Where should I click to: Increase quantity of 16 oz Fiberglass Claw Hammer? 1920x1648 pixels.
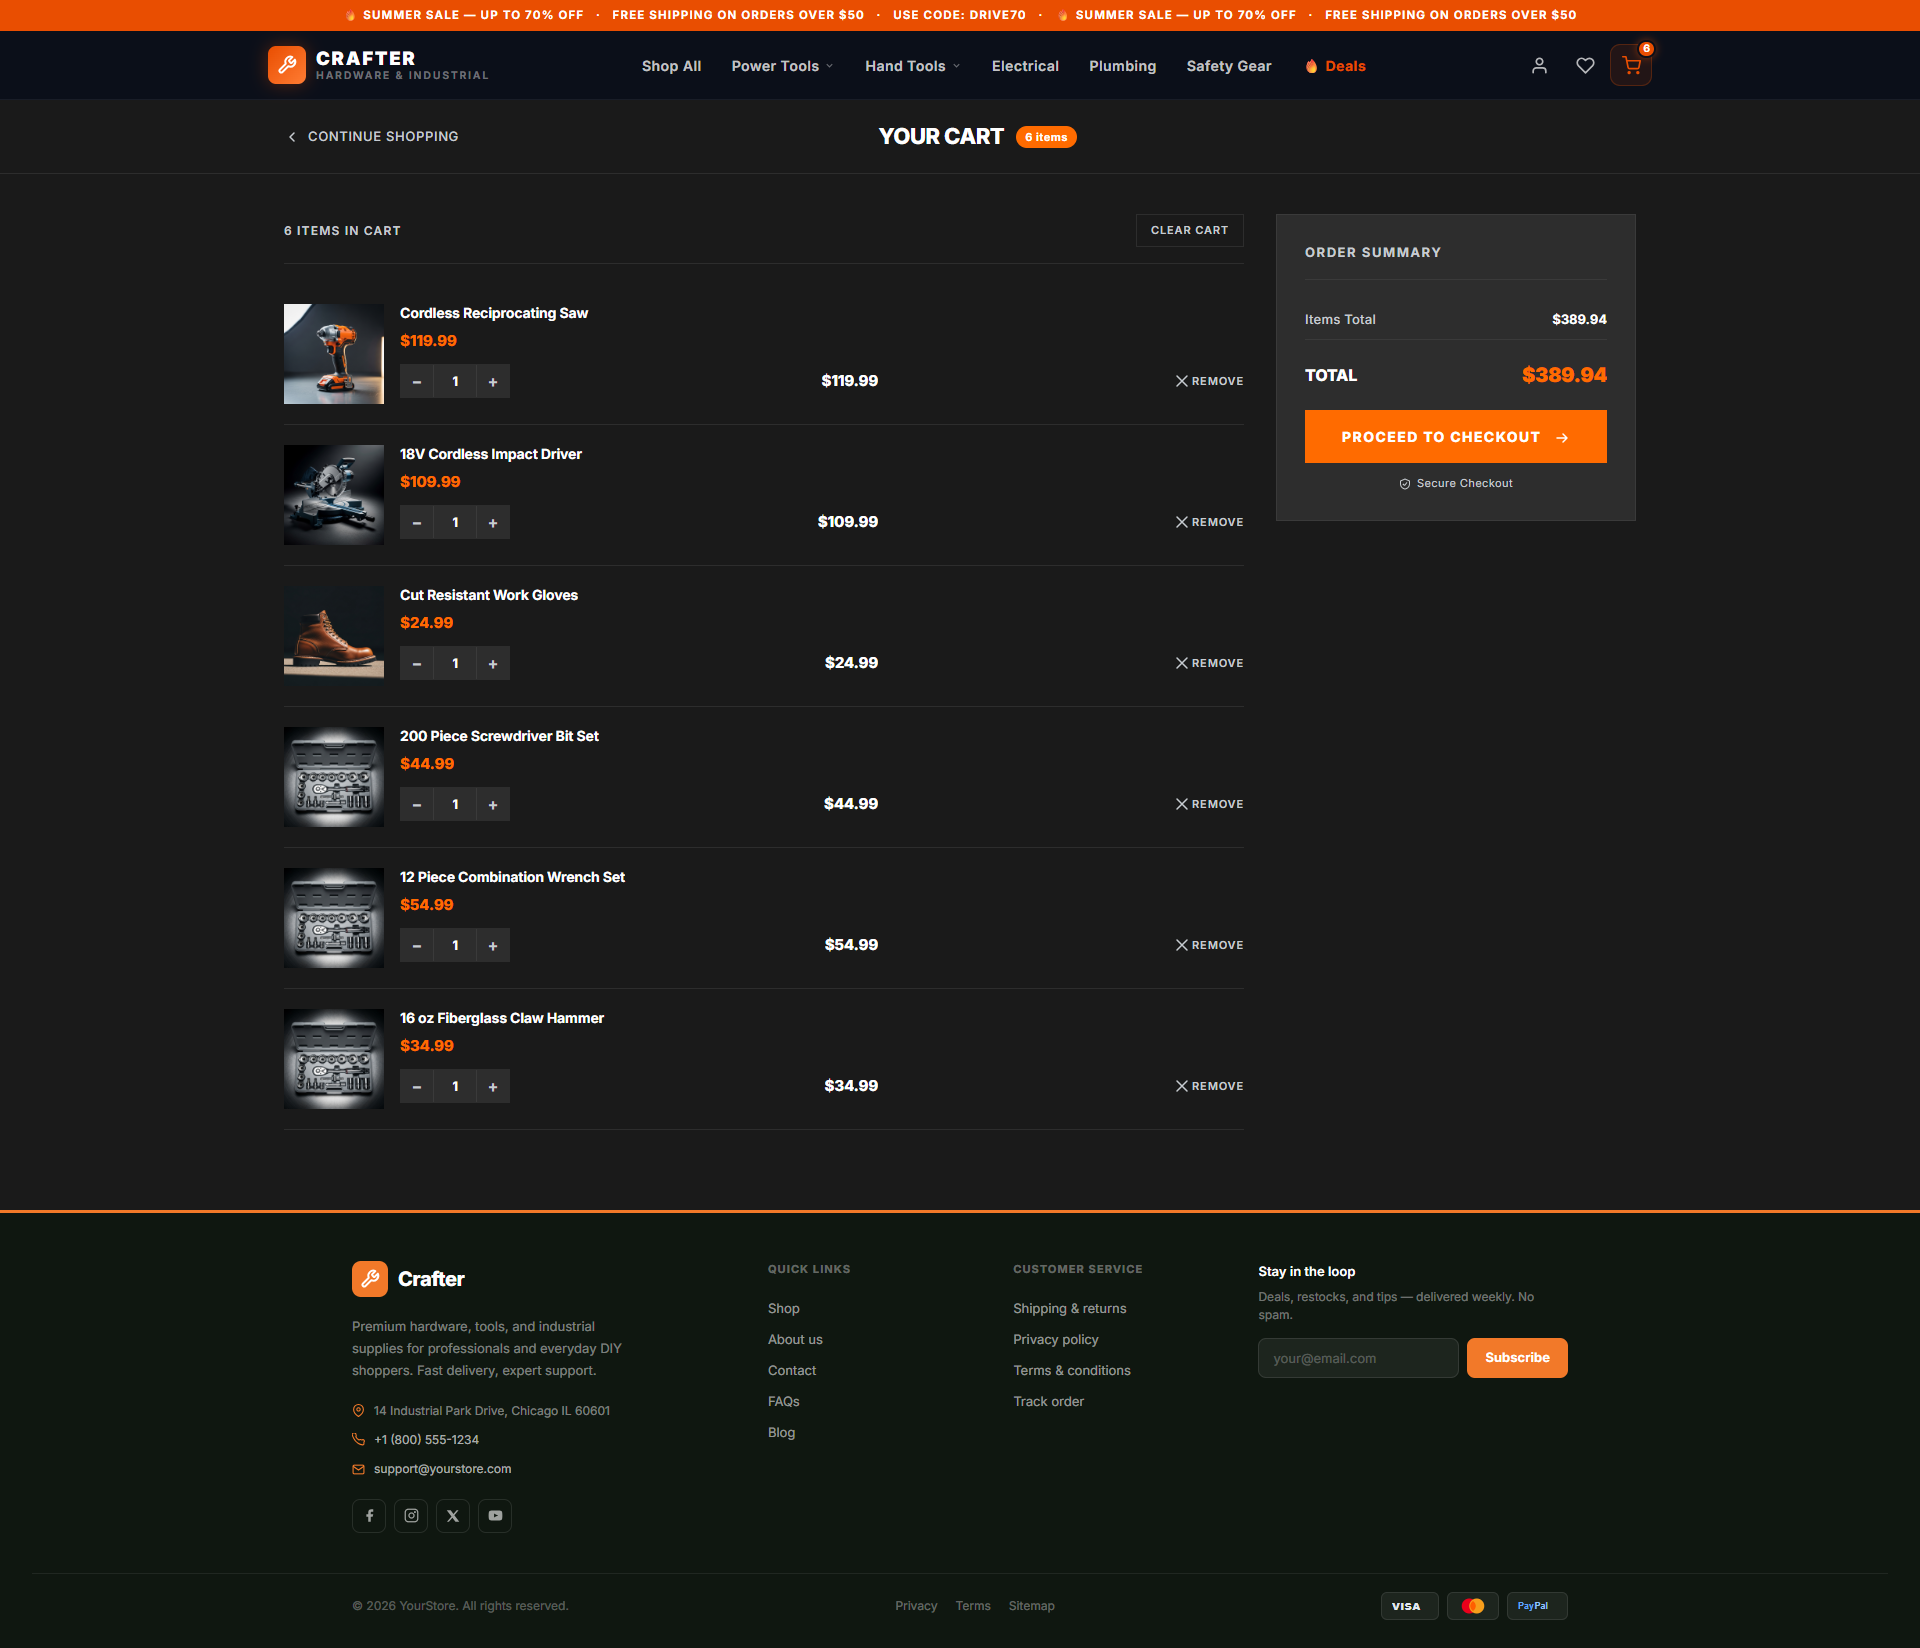(493, 1086)
